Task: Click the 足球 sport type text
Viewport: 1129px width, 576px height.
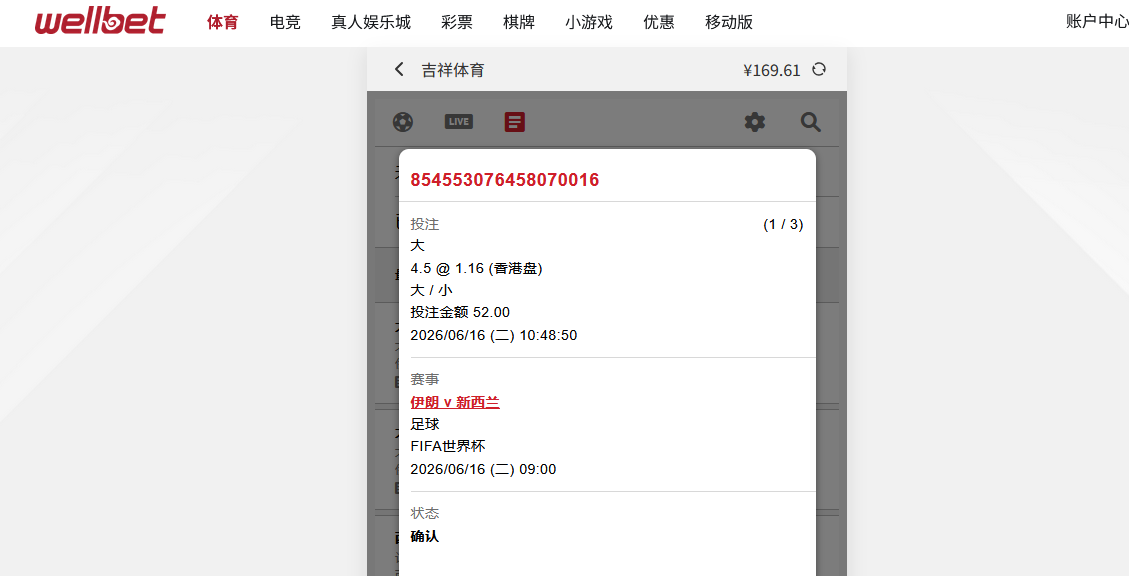Action: [x=425, y=424]
